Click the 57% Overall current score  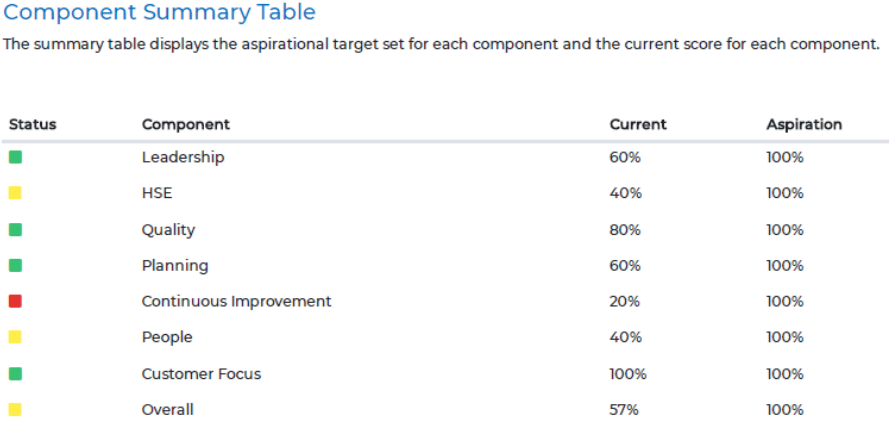coord(624,410)
